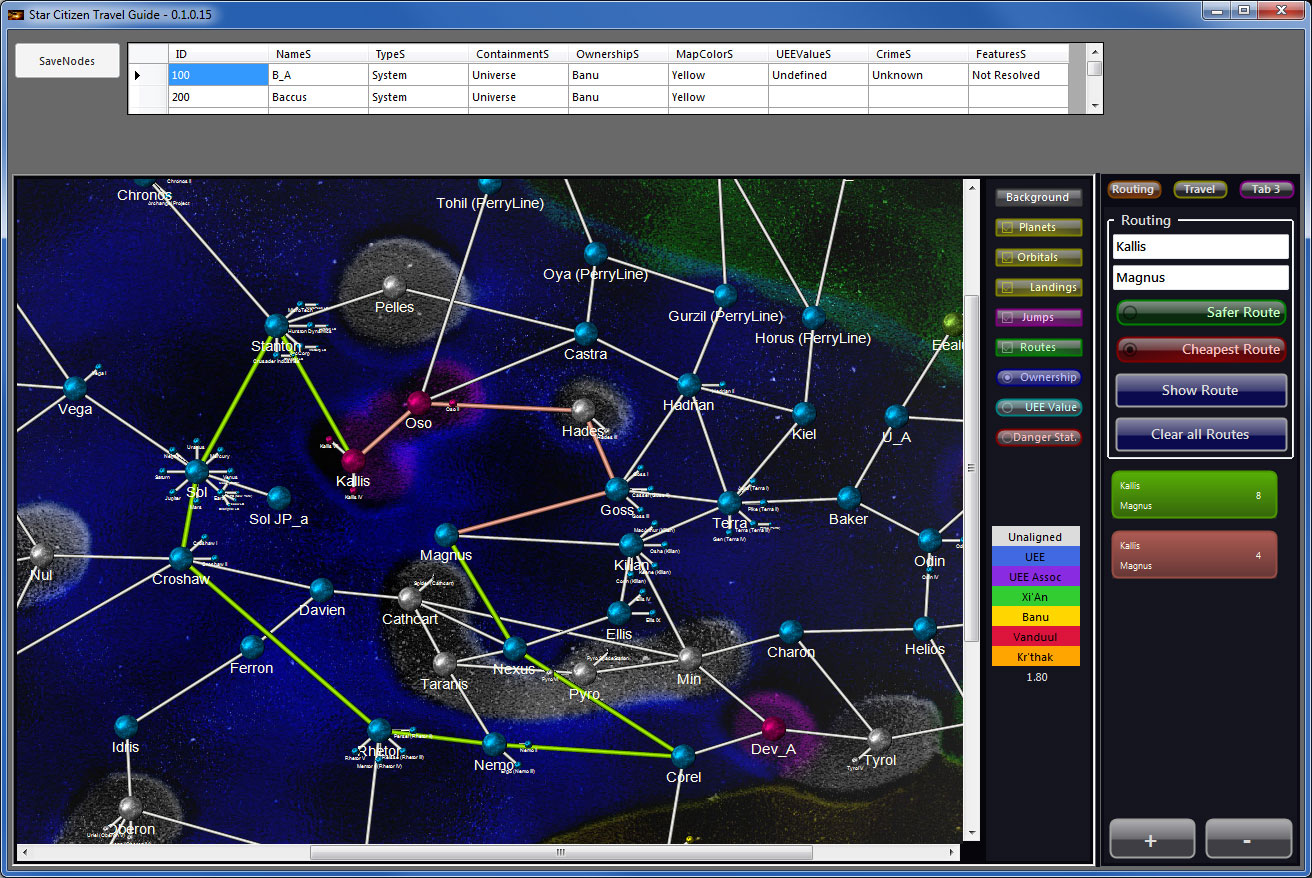Switch to the Travel tab

tap(1199, 189)
